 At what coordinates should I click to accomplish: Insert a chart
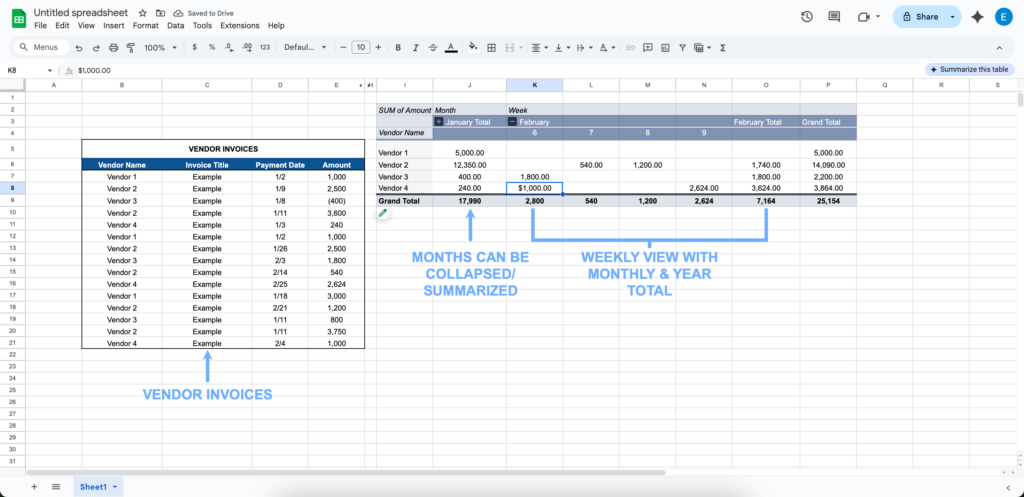[x=665, y=48]
